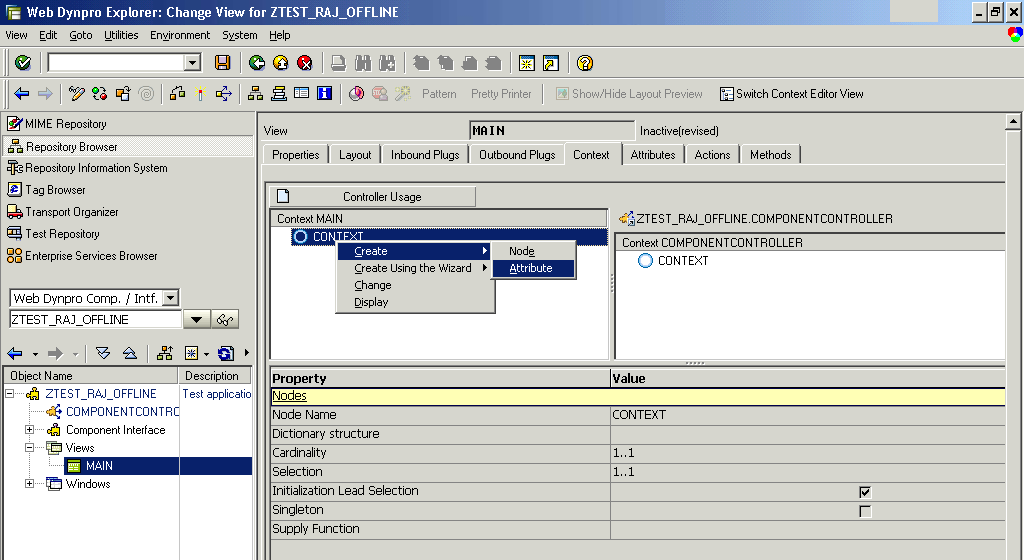Screen dimensions: 1024x560
Task: Click the blue Information icon in toolbar
Action: click(324, 94)
